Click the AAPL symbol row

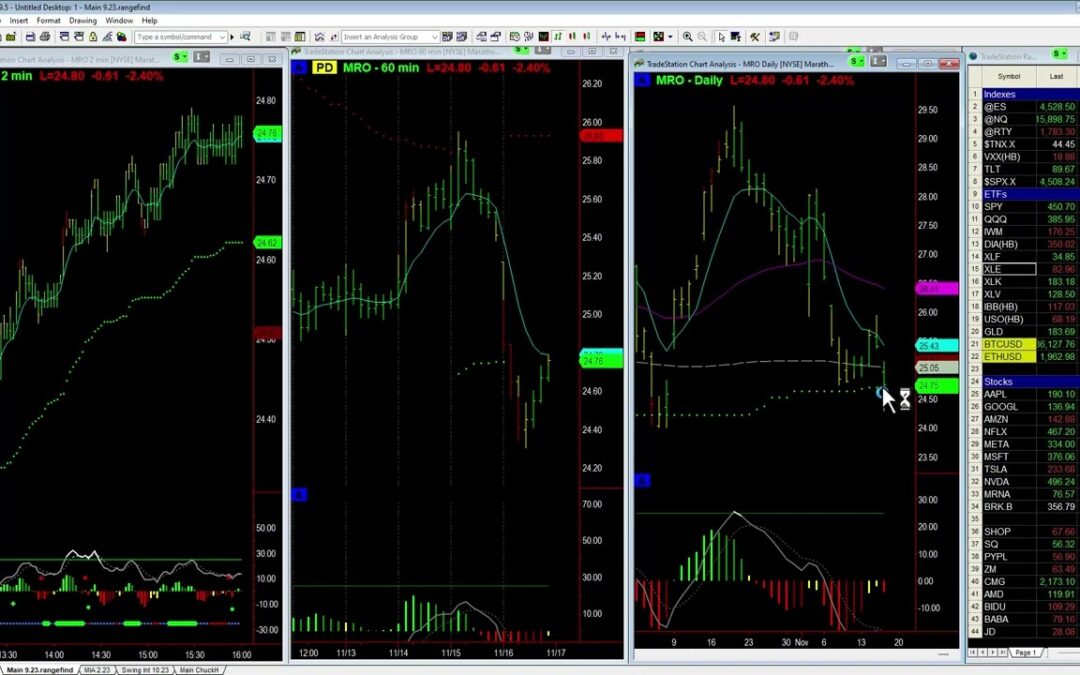(1024, 395)
